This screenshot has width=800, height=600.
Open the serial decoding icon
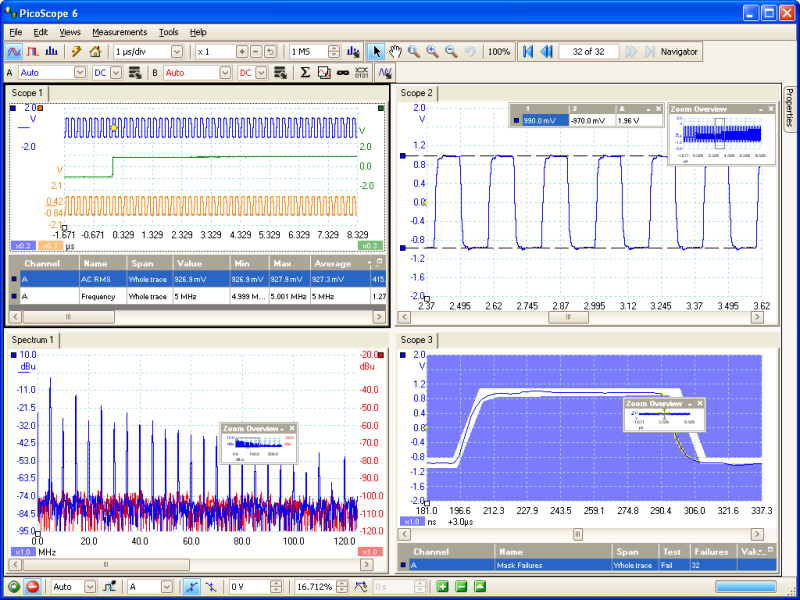(361, 73)
